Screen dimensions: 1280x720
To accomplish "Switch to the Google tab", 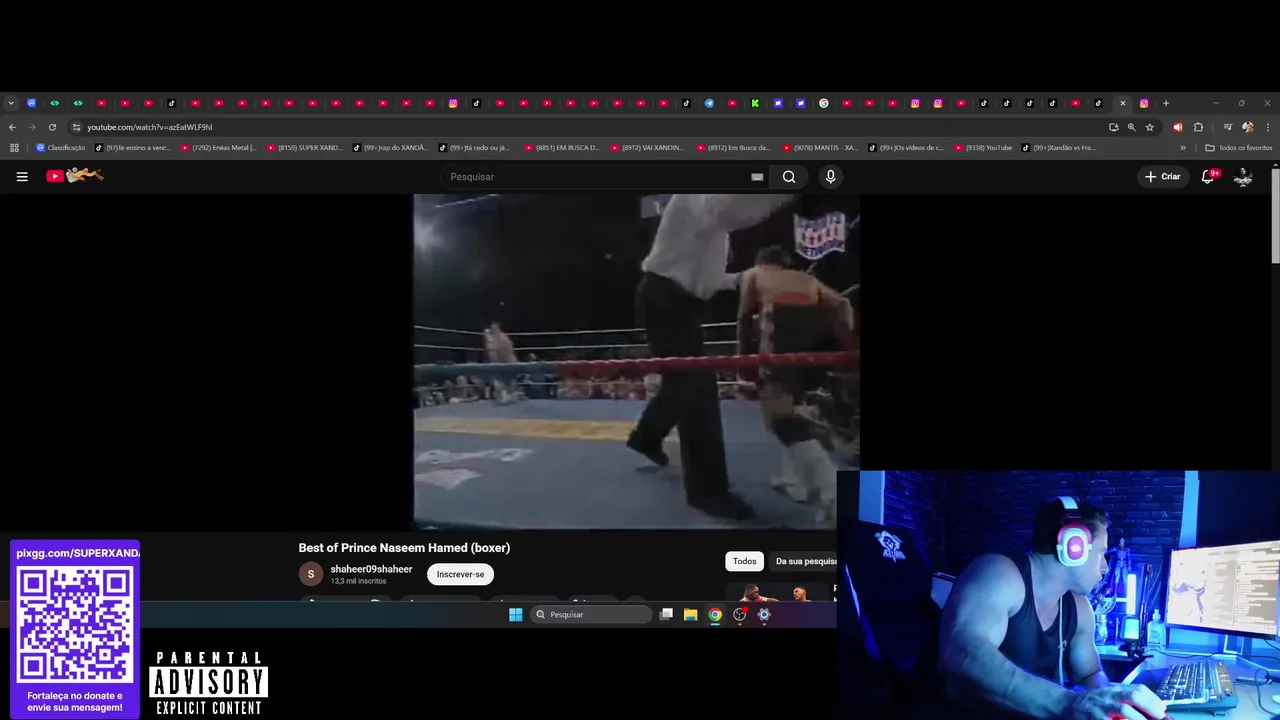I will (x=824, y=103).
